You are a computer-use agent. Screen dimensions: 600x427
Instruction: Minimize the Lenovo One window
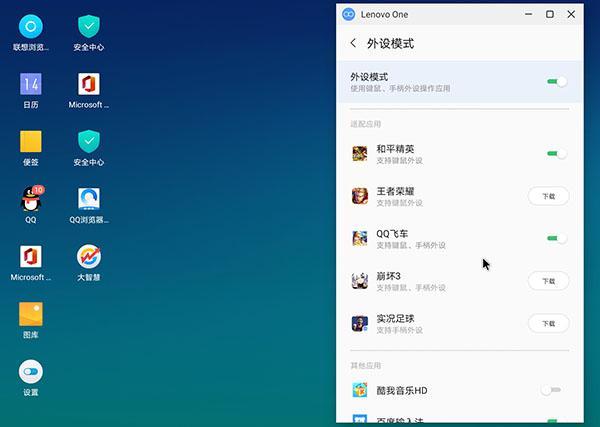coord(528,14)
